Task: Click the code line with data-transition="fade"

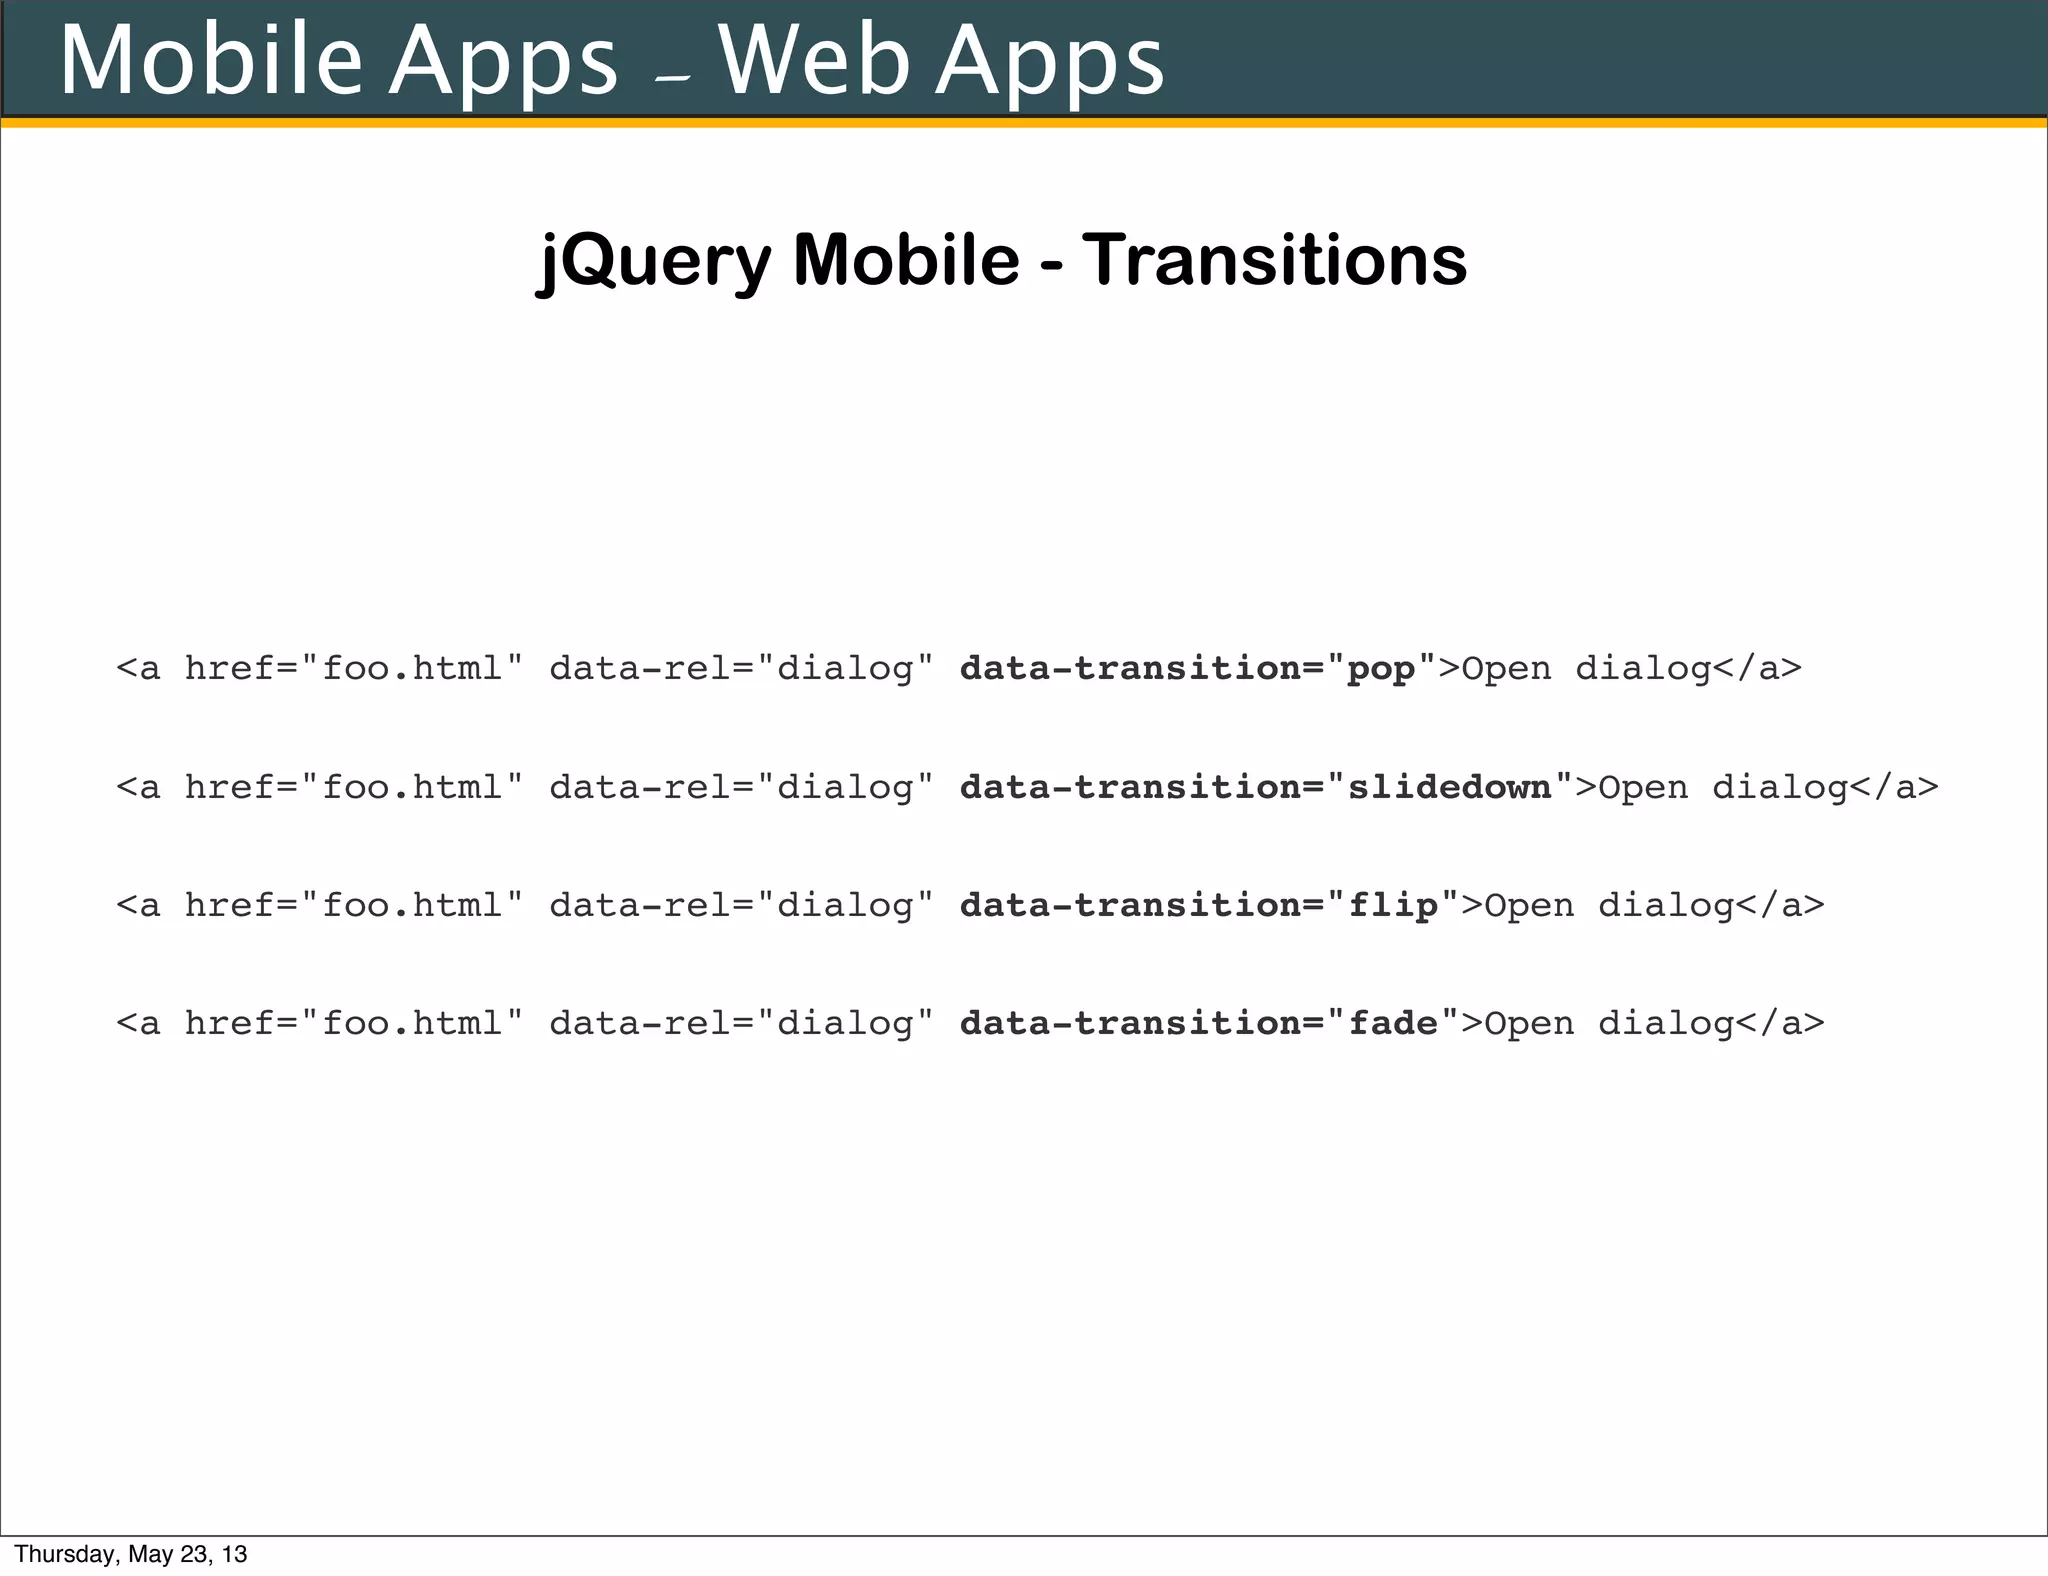Action: [970, 1023]
